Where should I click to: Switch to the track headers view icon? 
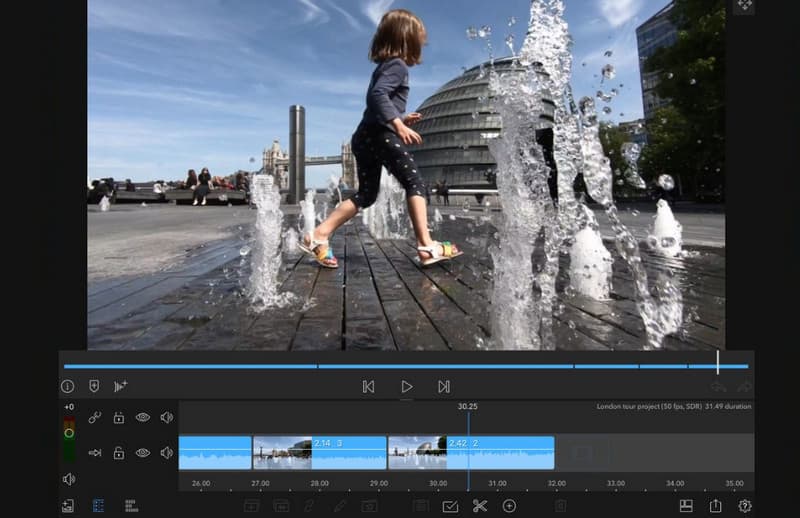point(98,506)
